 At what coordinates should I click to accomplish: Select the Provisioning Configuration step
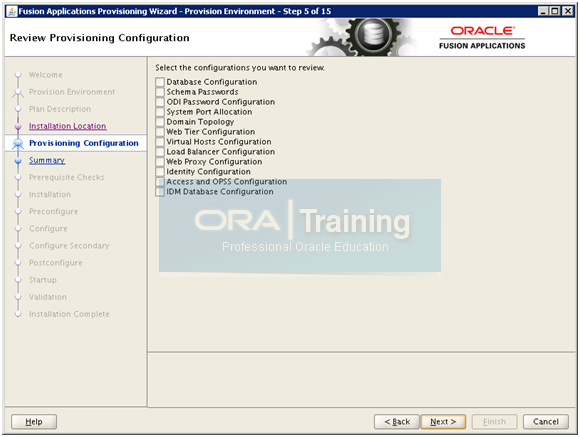[84, 143]
